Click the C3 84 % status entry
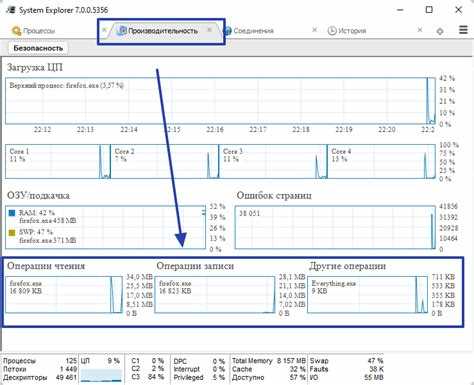Screen dimensions: 474x385 148,377
